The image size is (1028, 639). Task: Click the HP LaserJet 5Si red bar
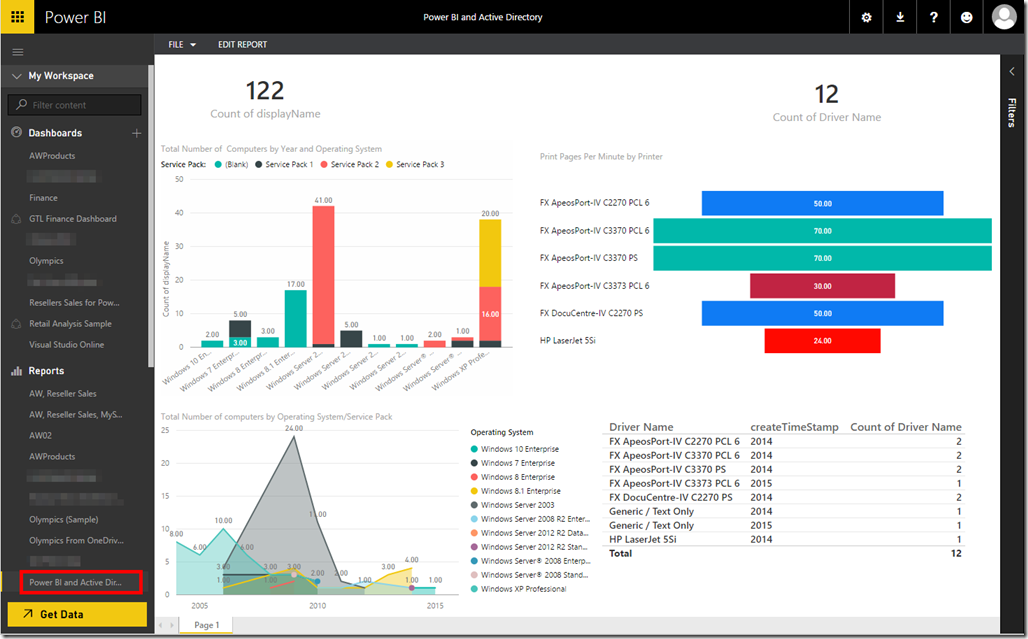click(822, 341)
